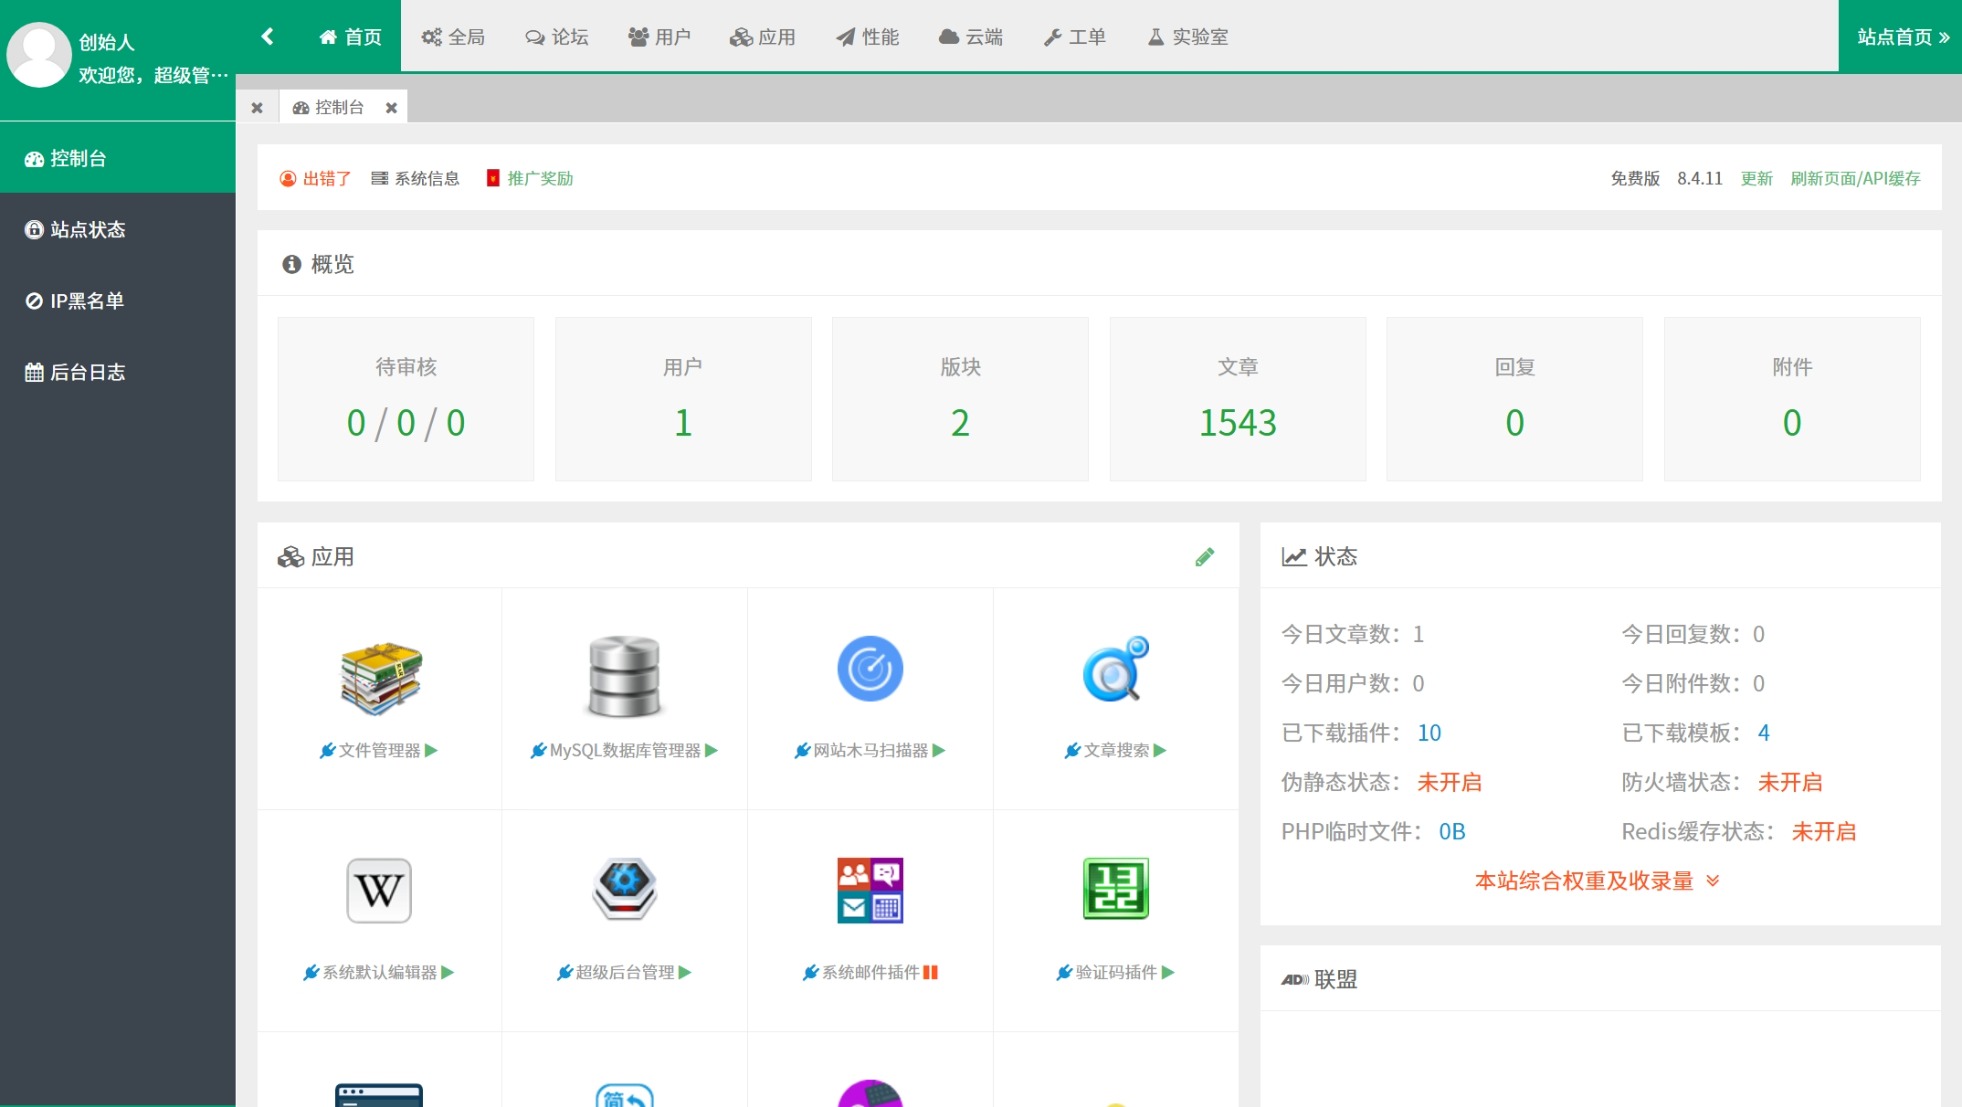1962x1107 pixels.
Task: Click 刷新页面/API缓存 to refresh cache
Action: tap(1857, 178)
